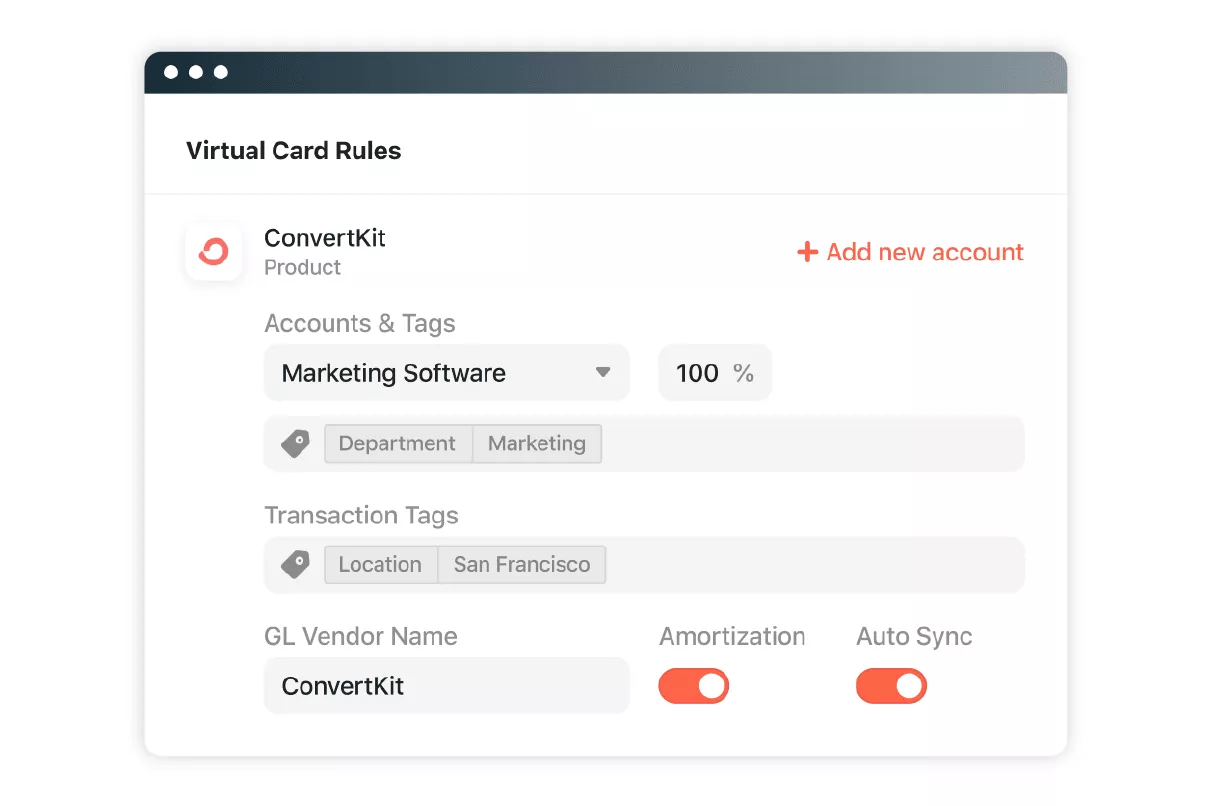Focus the 100 percent allocation field

[715, 373]
